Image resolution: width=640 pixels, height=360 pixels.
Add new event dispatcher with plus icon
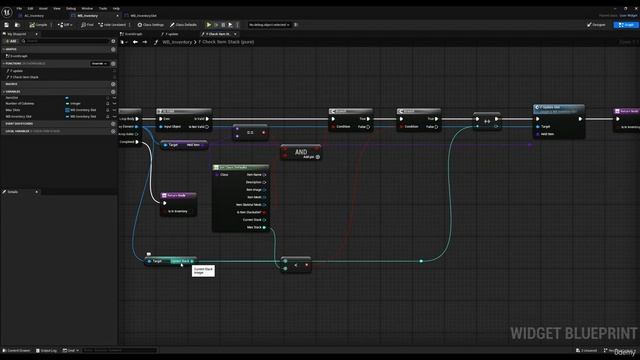pyautogui.click(x=113, y=124)
